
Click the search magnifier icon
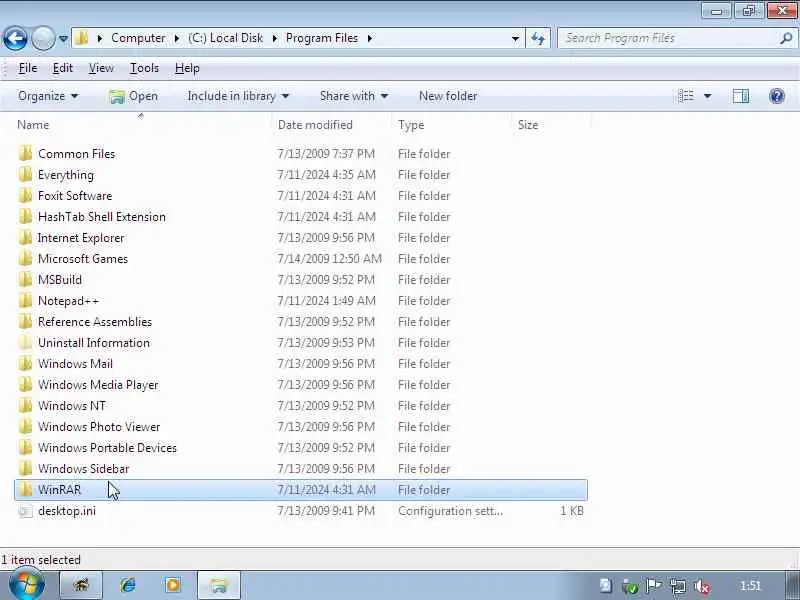[x=786, y=38]
